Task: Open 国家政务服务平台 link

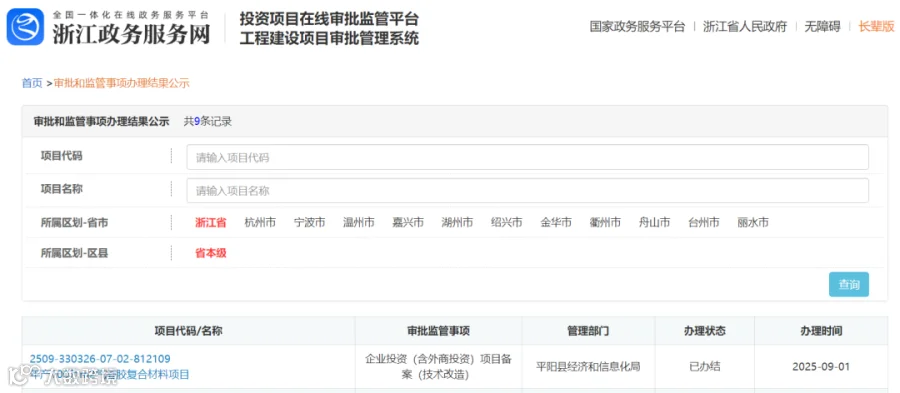Action: [637, 26]
